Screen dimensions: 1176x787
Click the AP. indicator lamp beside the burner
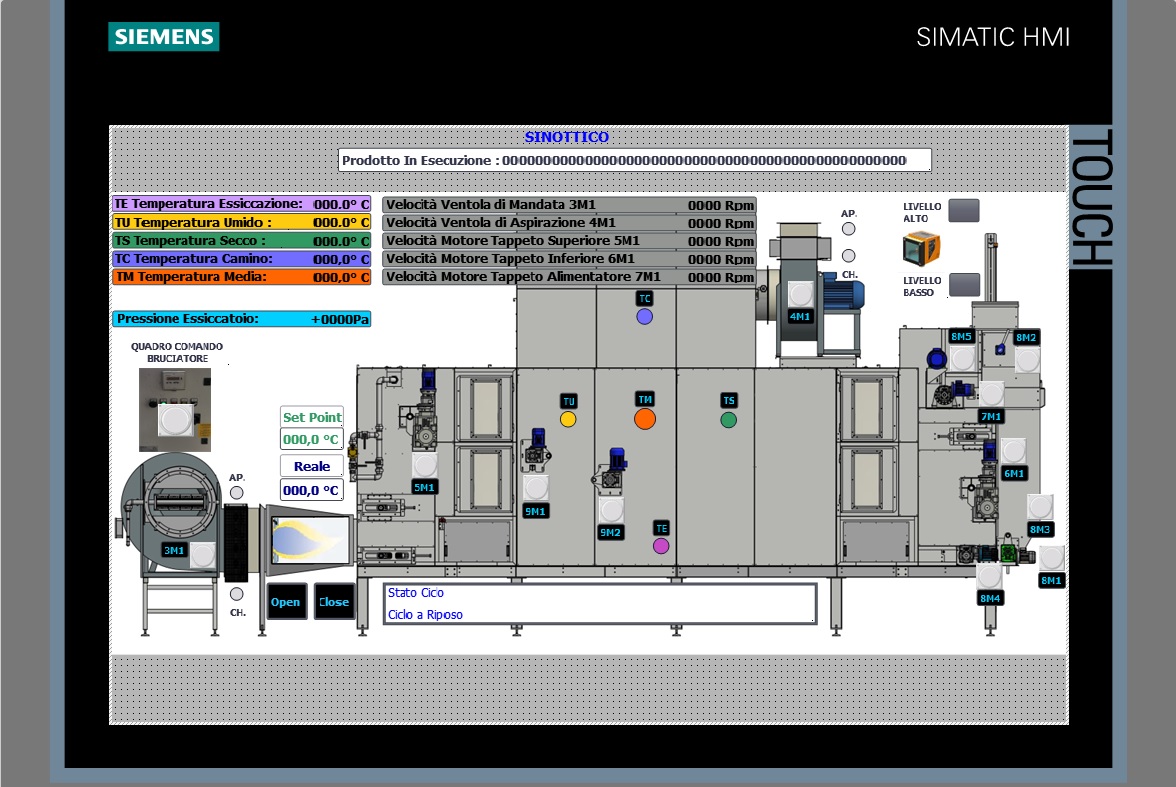(236, 493)
